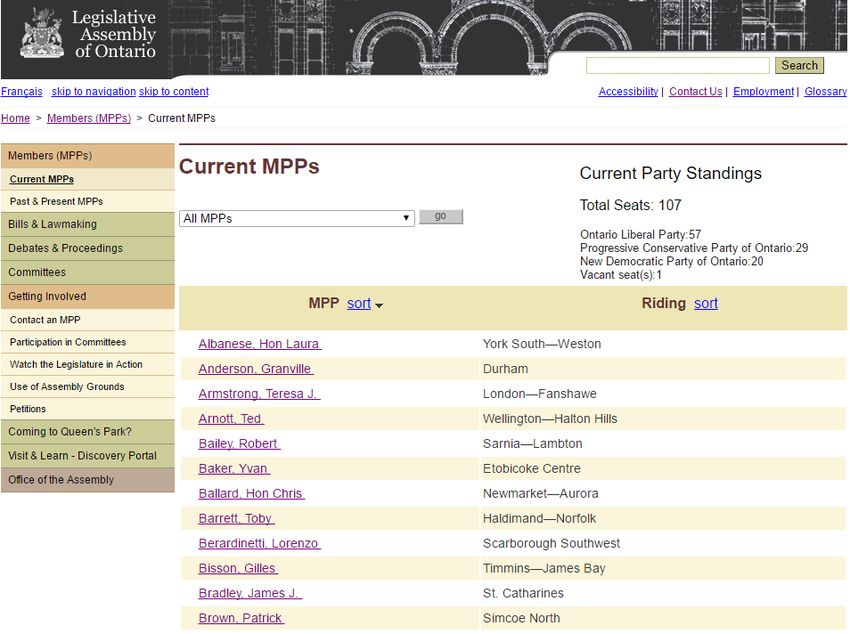Switch language via the Français link
850x634 pixels.
[22, 92]
